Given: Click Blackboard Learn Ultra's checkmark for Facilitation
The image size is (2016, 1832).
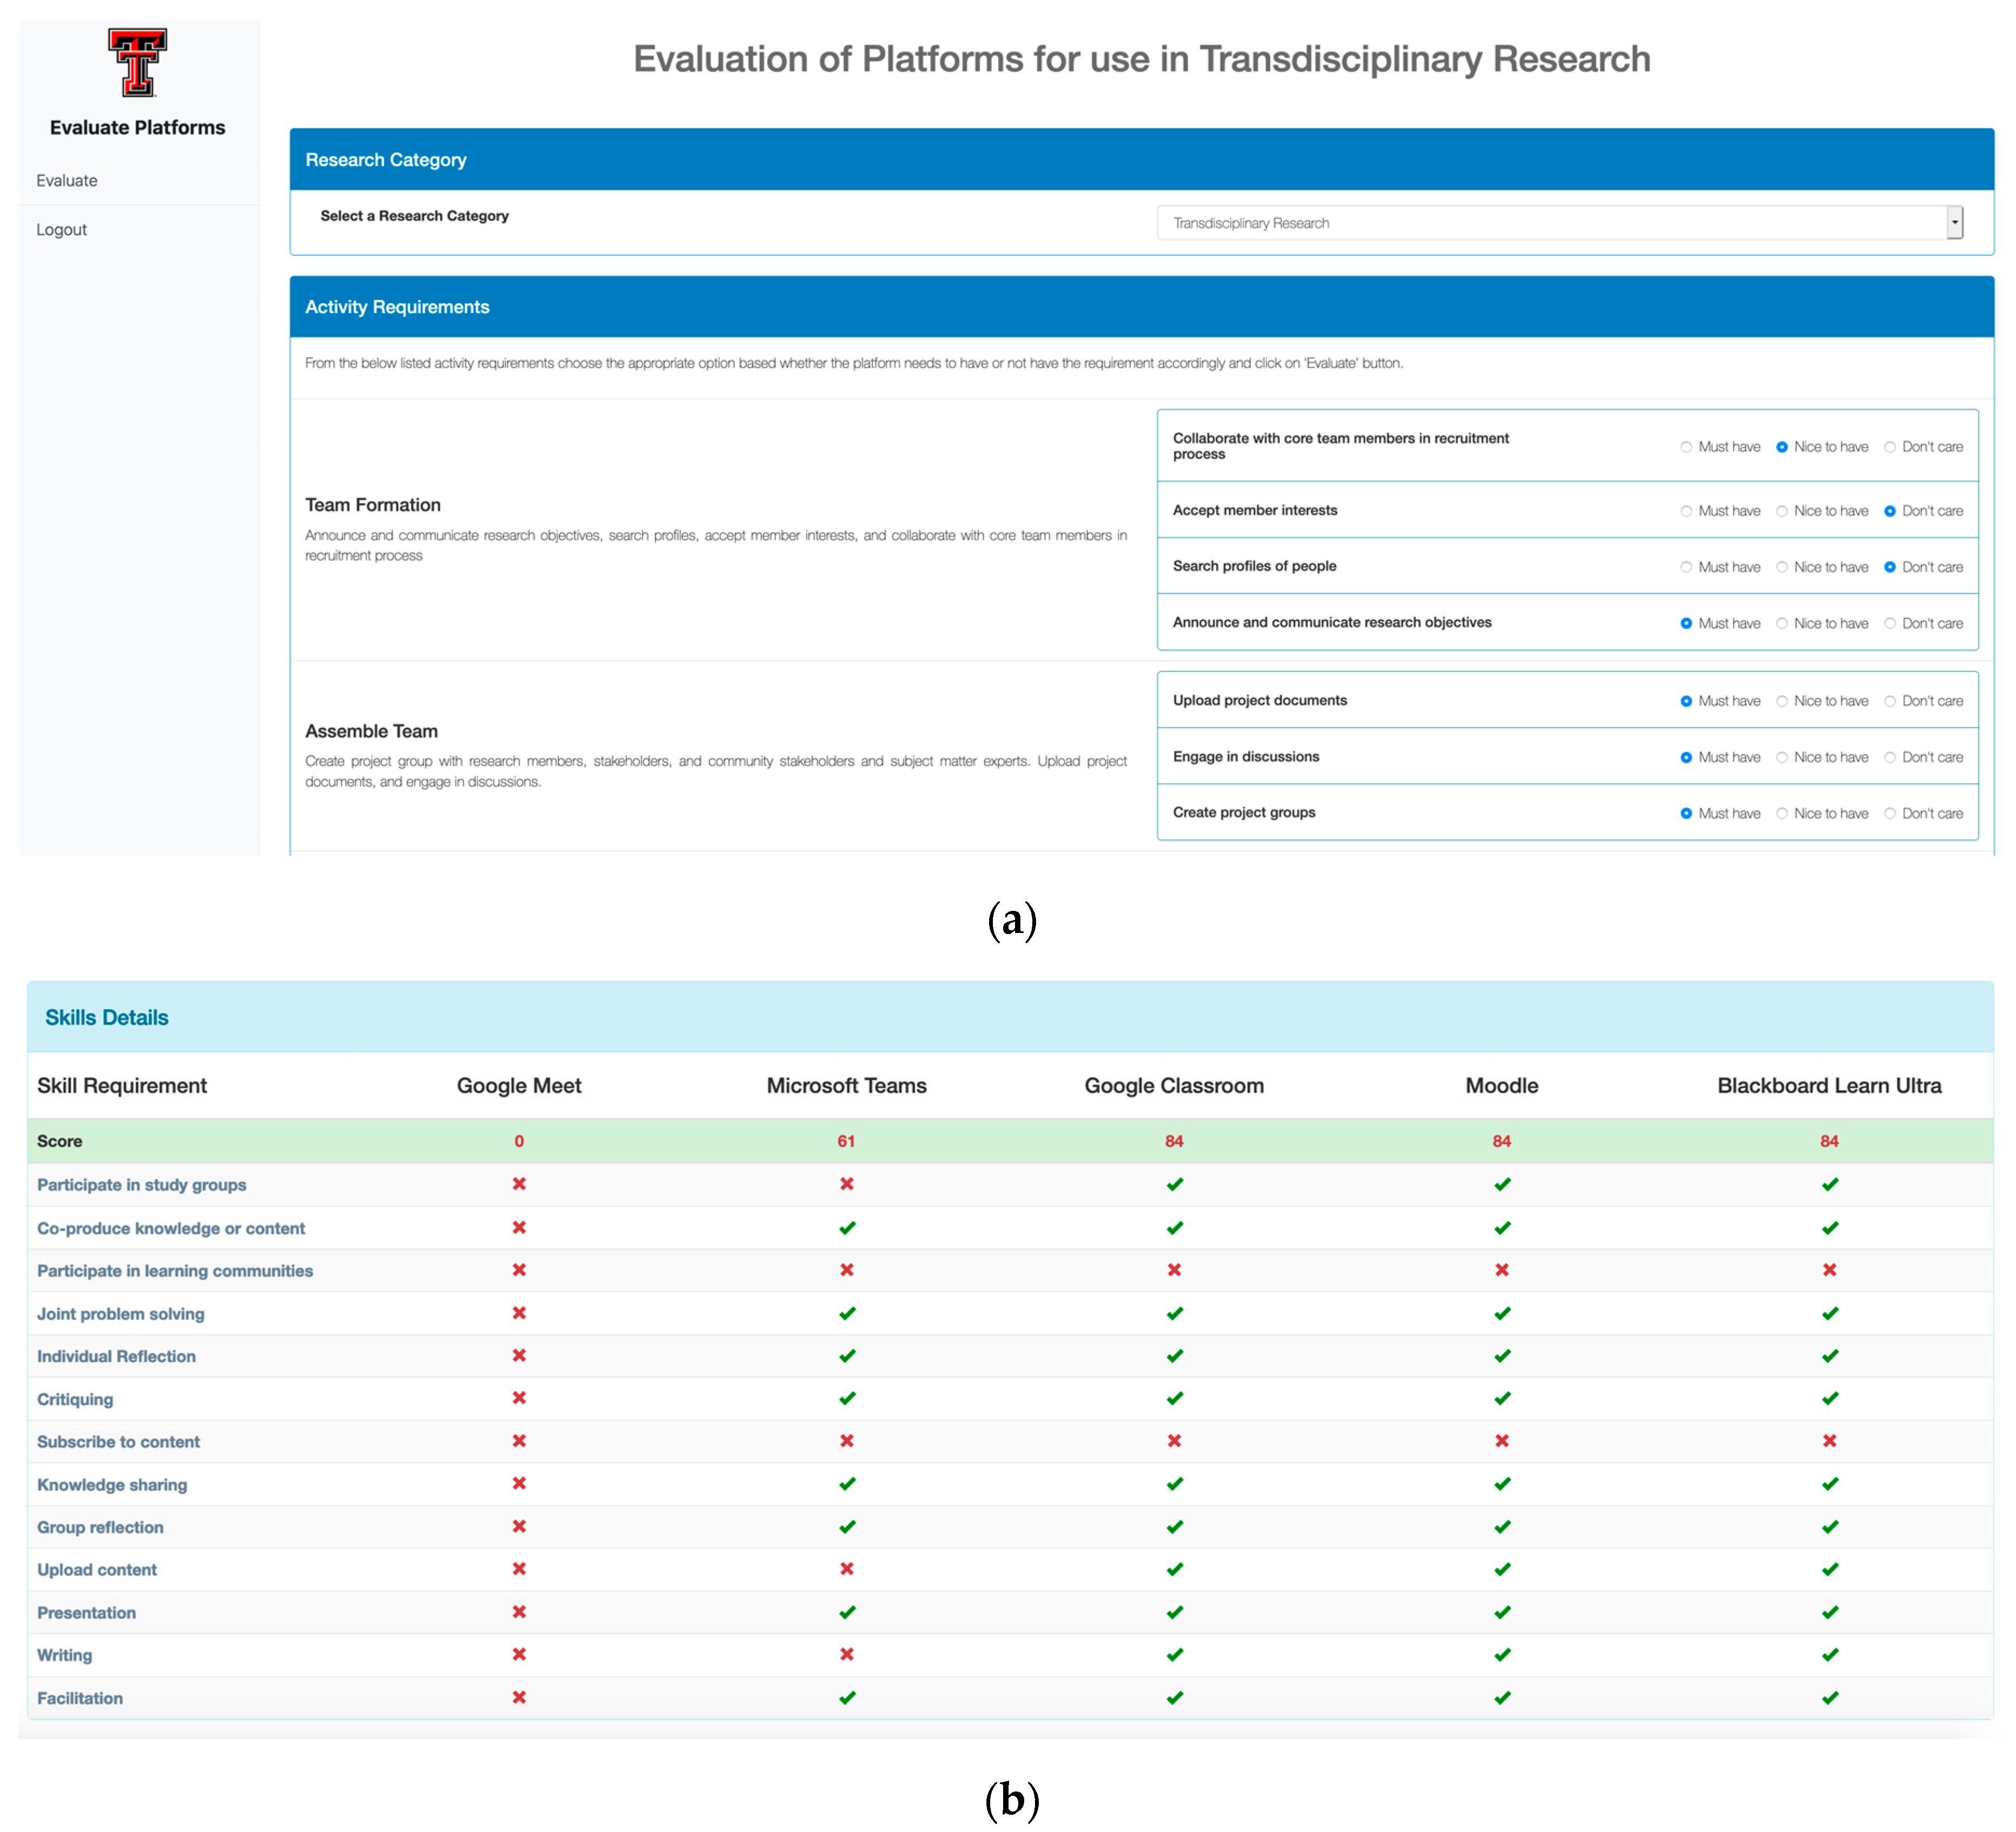Looking at the screenshot, I should (x=1829, y=1697).
